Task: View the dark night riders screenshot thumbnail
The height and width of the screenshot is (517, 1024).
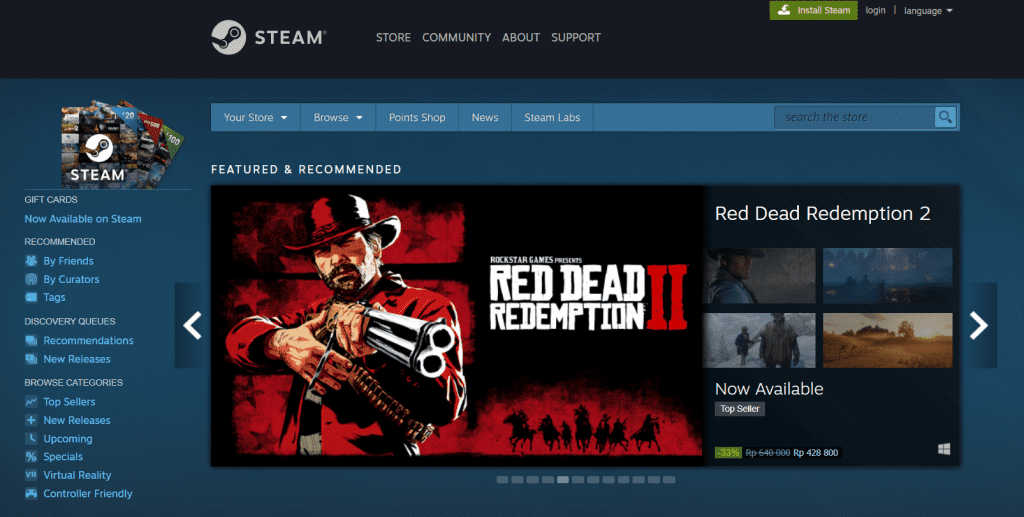Action: tap(888, 275)
